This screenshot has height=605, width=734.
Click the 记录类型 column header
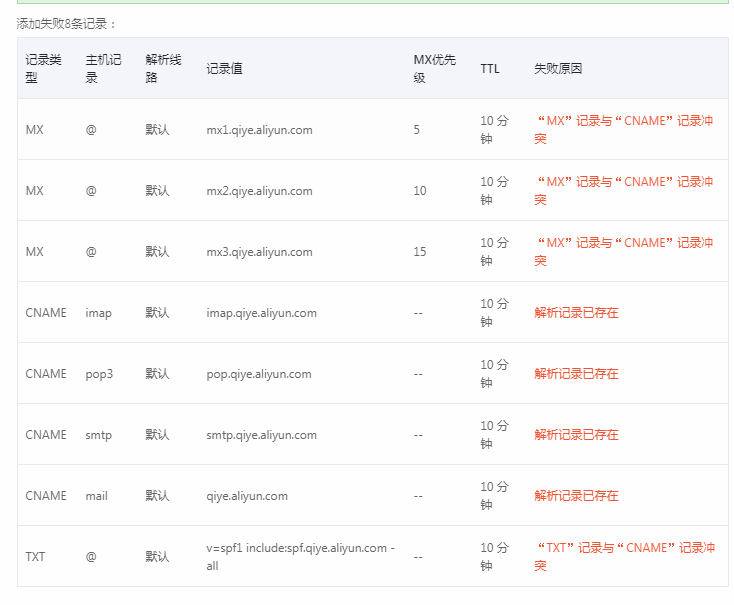[x=44, y=68]
